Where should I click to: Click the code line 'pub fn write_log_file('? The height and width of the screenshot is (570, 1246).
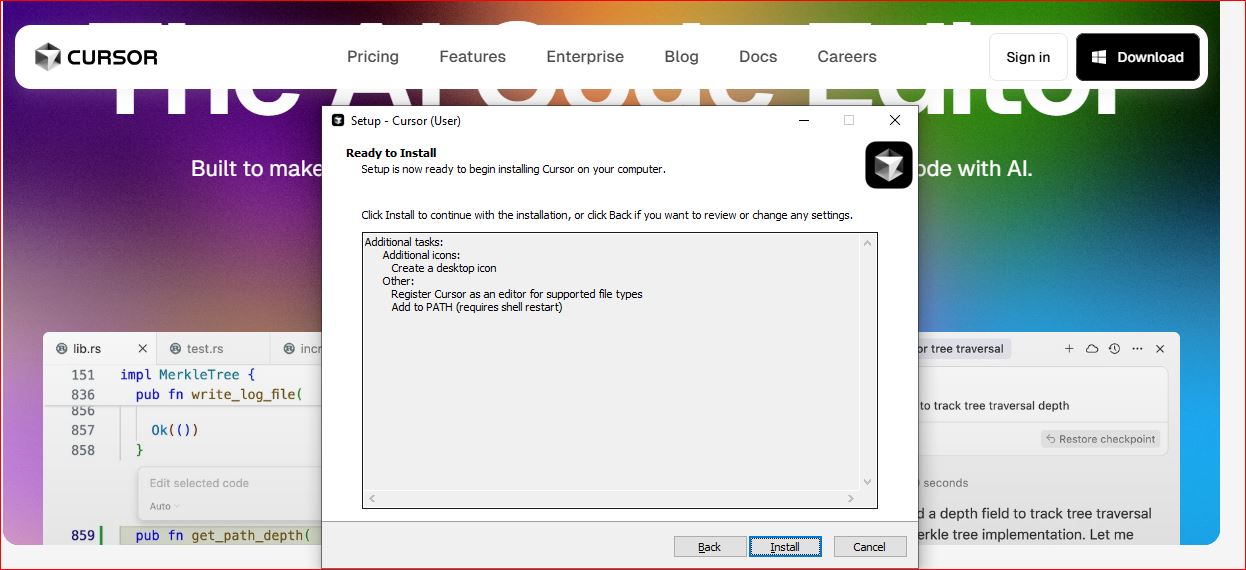point(219,395)
